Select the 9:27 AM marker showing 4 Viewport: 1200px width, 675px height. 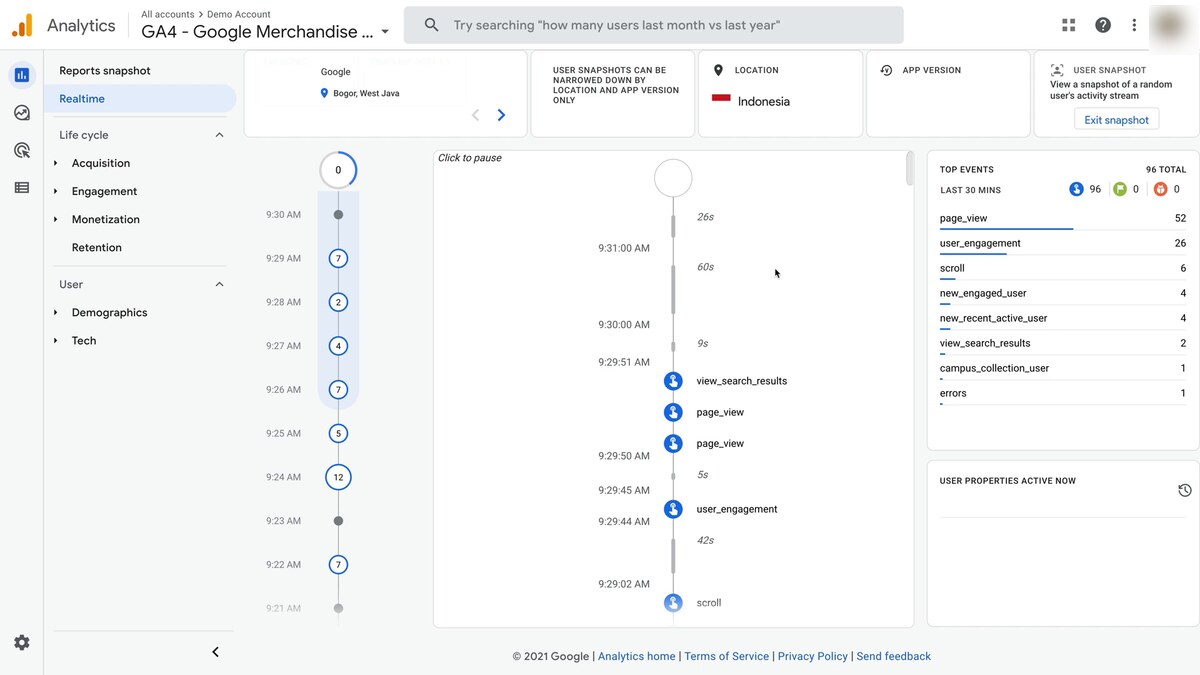point(338,346)
